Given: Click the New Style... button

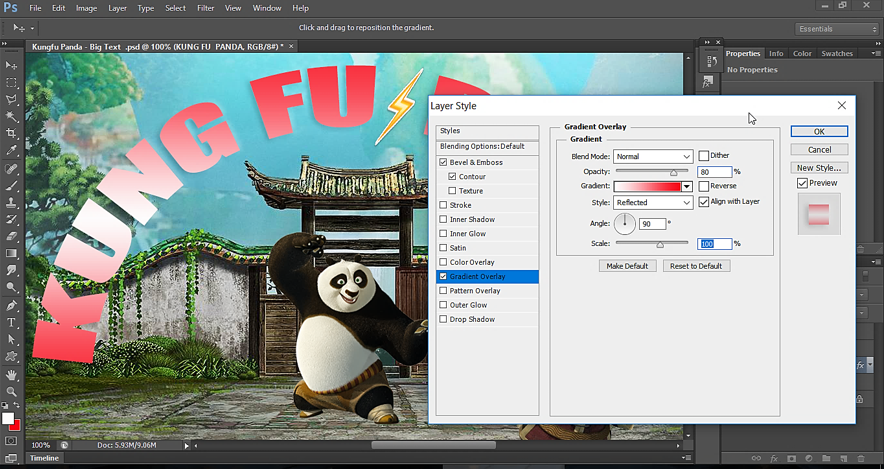Looking at the screenshot, I should pos(819,168).
